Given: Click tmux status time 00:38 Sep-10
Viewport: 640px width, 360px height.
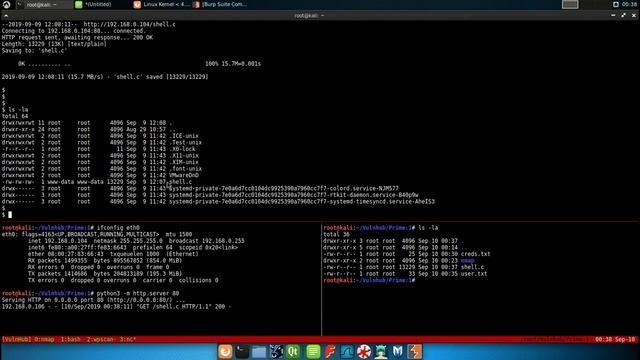Looking at the screenshot, I should pyautogui.click(x=616, y=339).
